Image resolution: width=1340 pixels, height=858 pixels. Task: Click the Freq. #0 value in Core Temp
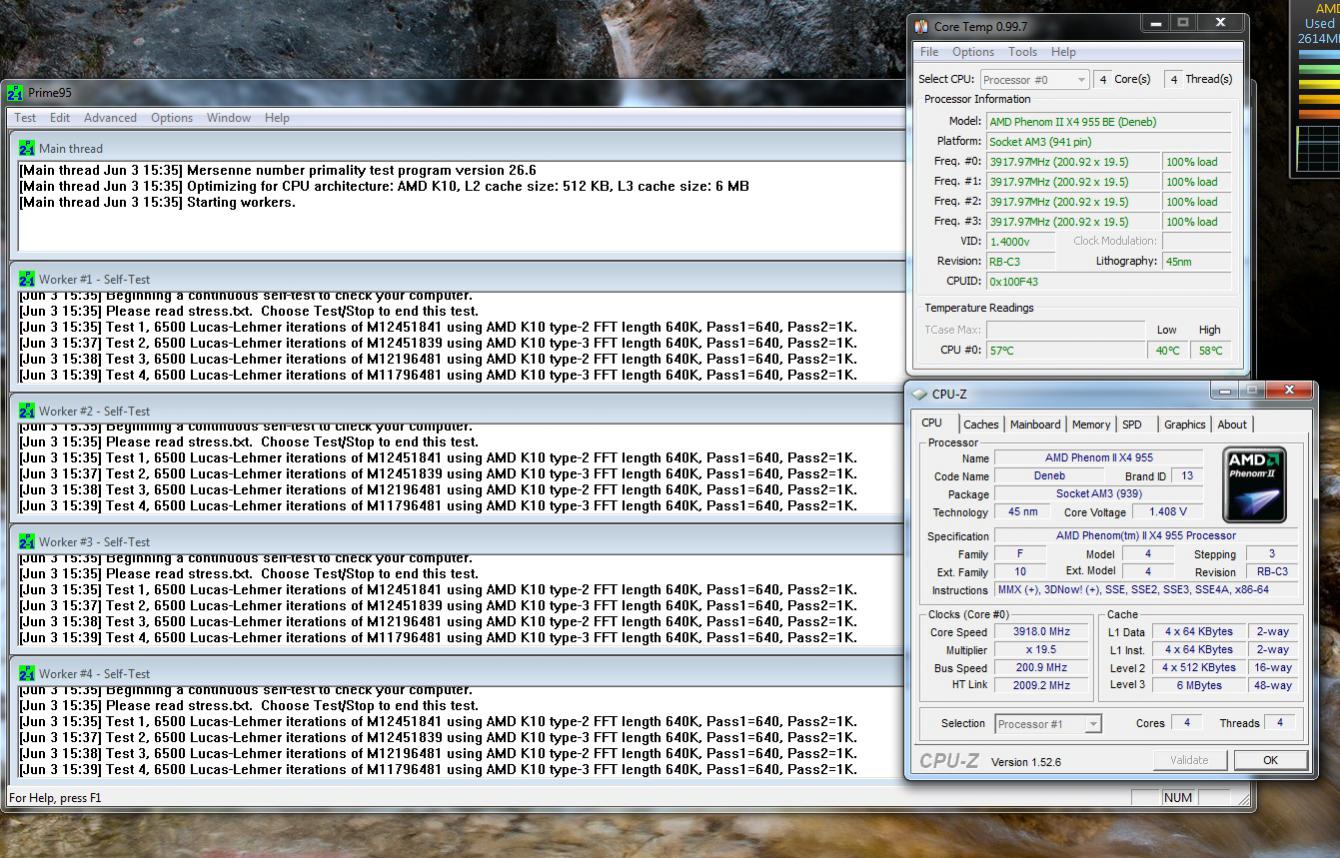[x=1073, y=162]
